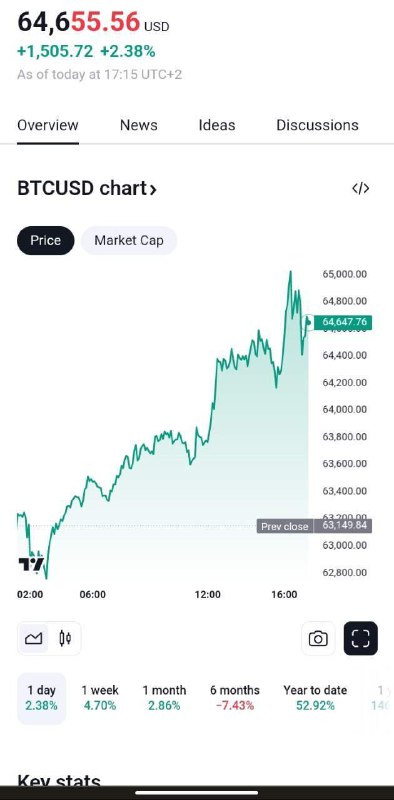Image resolution: width=394 pixels, height=800 pixels.
Task: Expand the BTCUSD chart chevron
Action: coord(153,189)
